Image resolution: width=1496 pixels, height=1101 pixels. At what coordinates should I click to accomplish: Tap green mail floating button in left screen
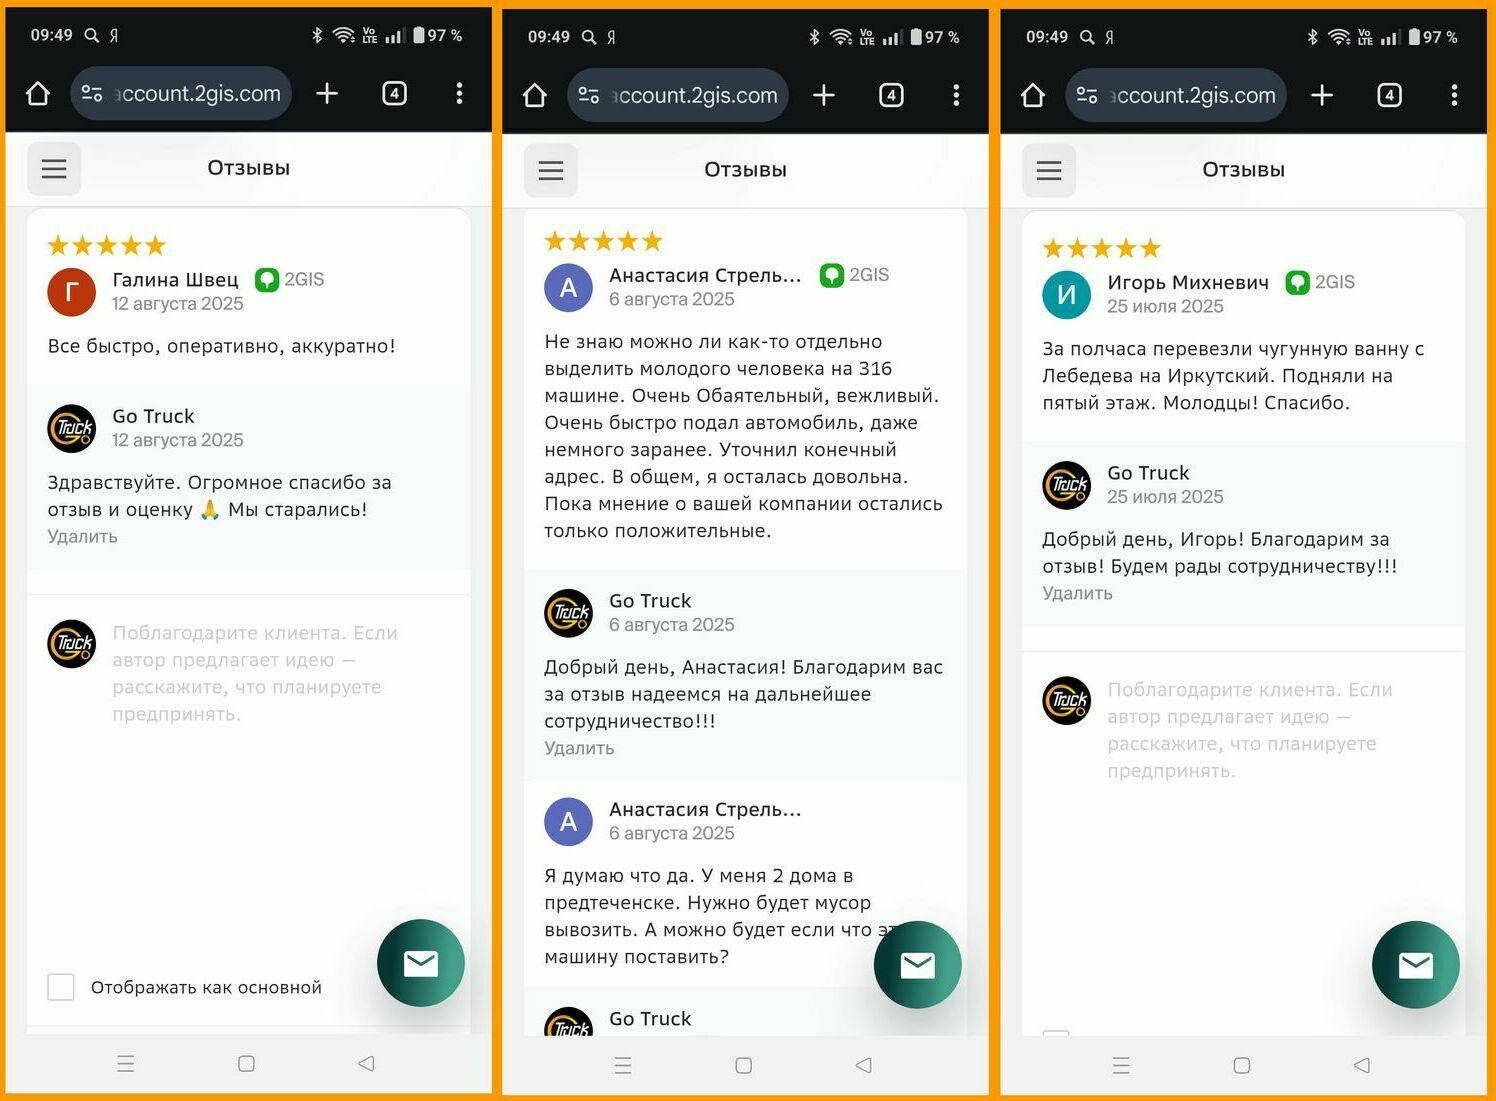coord(421,963)
